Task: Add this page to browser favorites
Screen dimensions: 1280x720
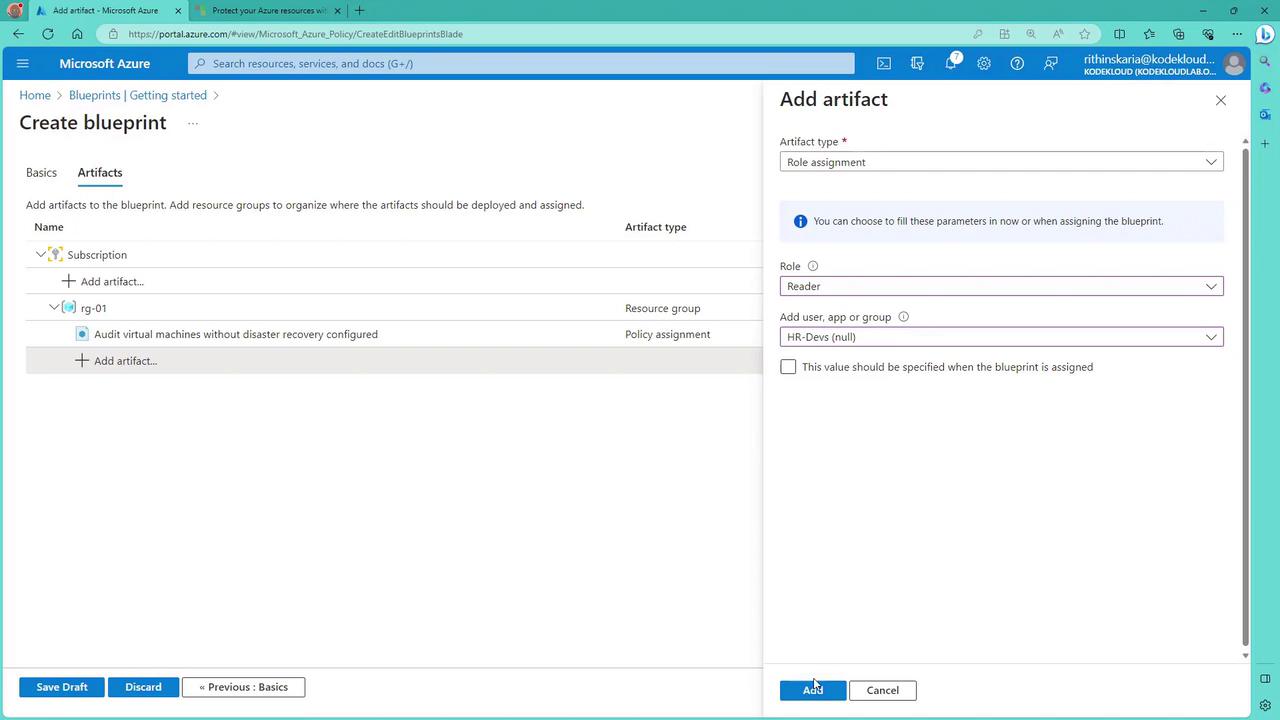Action: (x=1084, y=34)
